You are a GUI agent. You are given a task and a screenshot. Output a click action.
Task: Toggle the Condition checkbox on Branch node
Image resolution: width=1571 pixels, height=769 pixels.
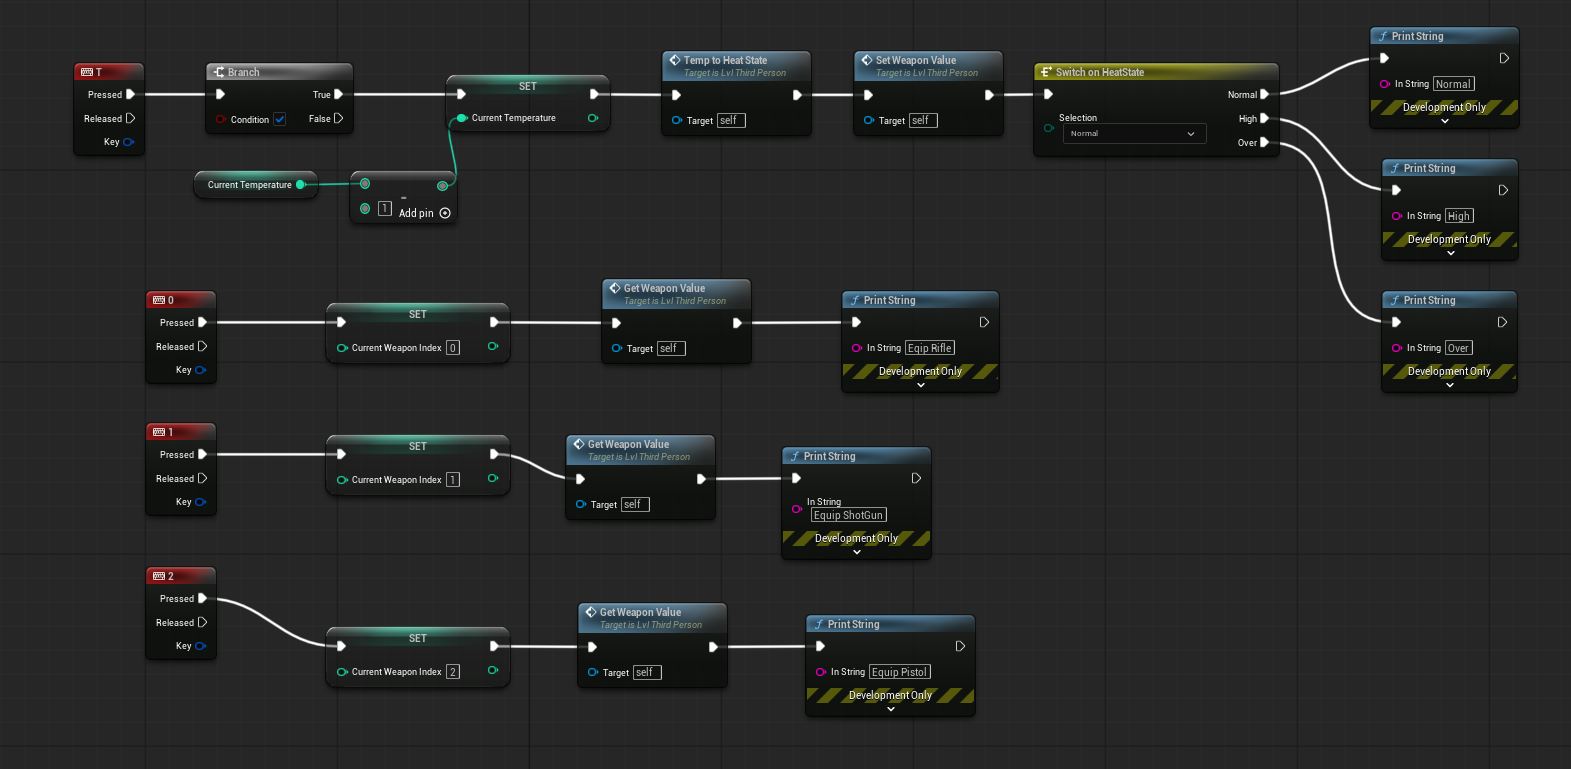280,119
